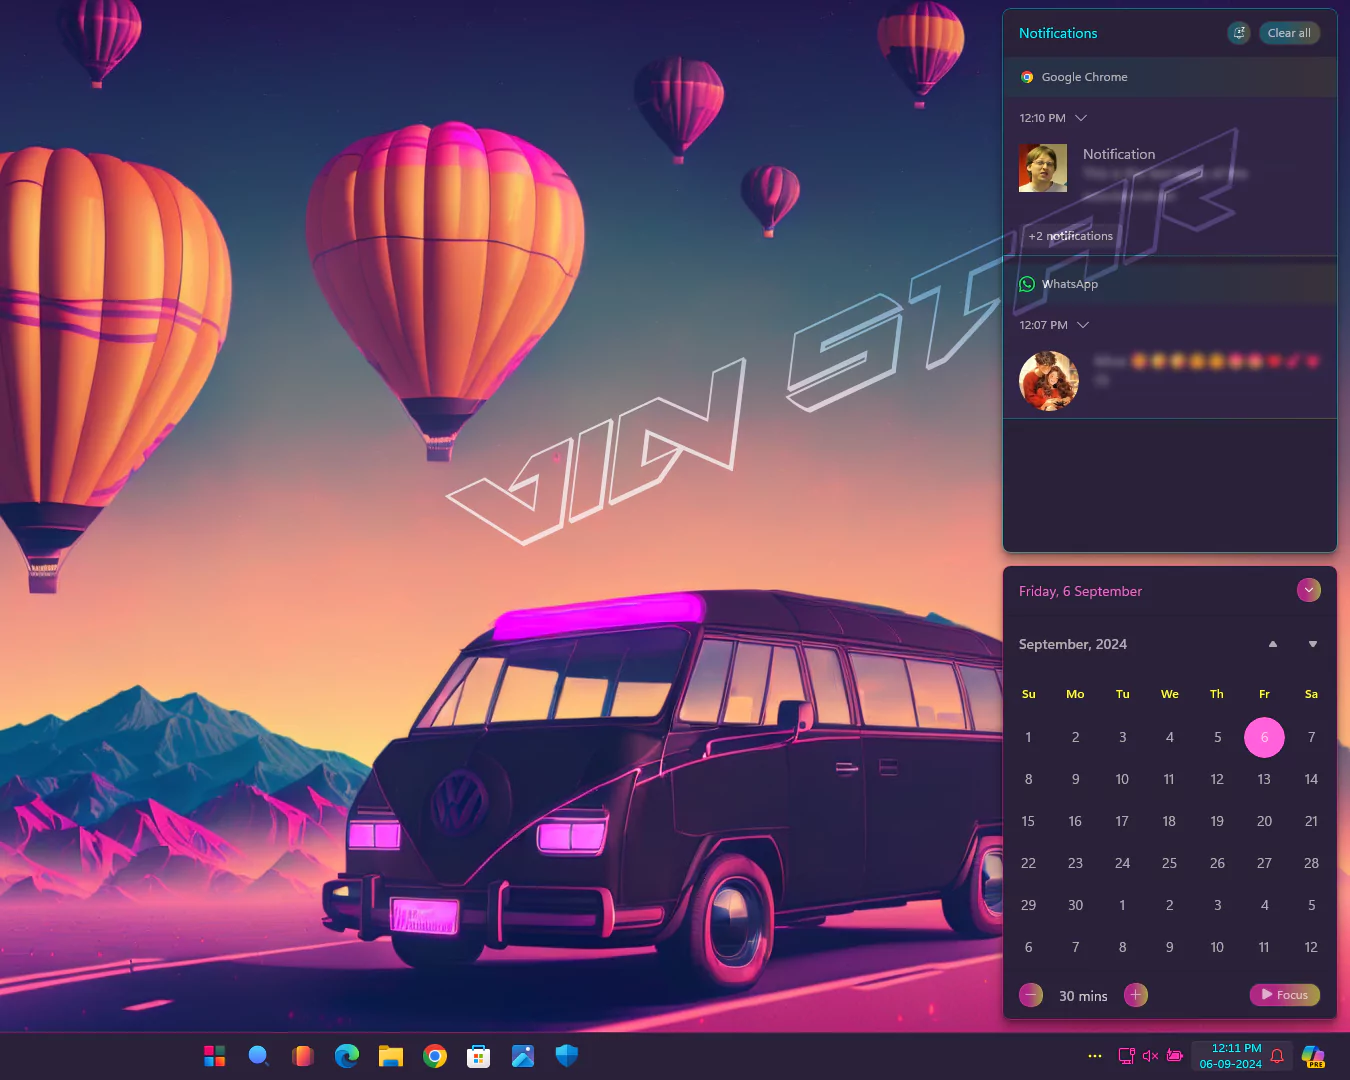
Task: Open the Chrome 'Notification' message title
Action: coord(1119,154)
